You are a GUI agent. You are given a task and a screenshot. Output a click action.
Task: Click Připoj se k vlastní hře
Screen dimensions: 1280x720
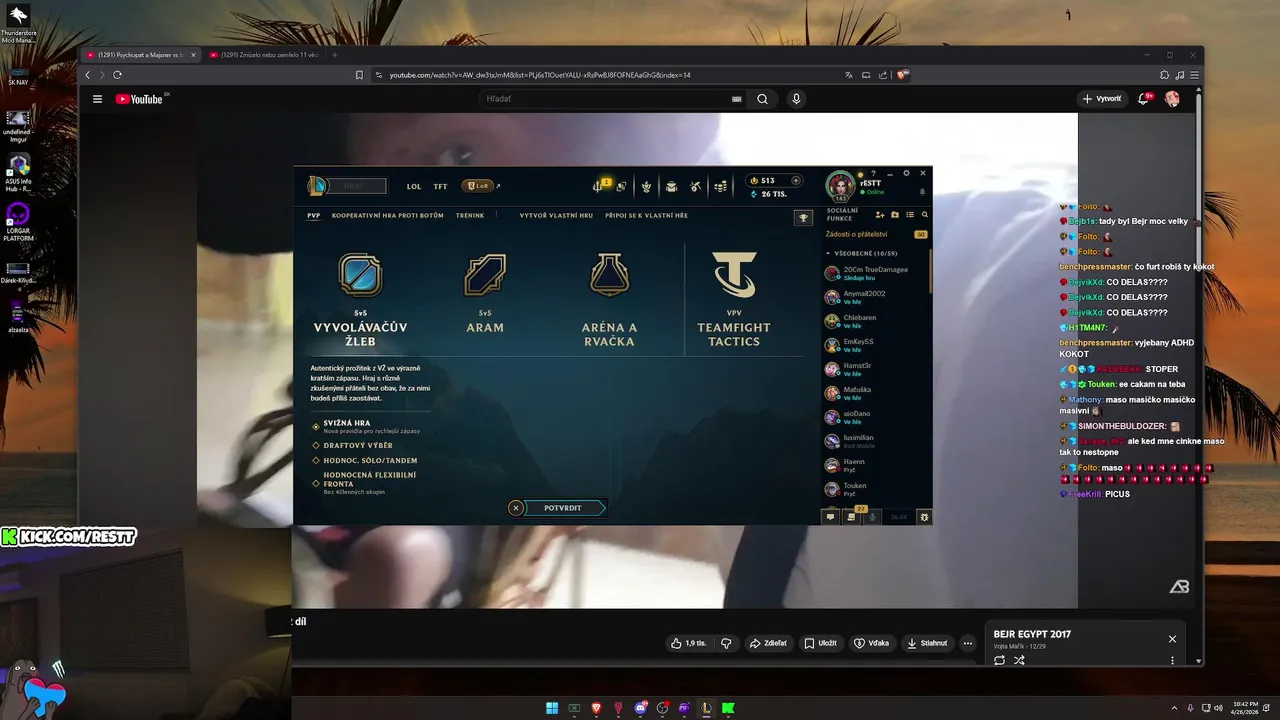click(x=646, y=215)
